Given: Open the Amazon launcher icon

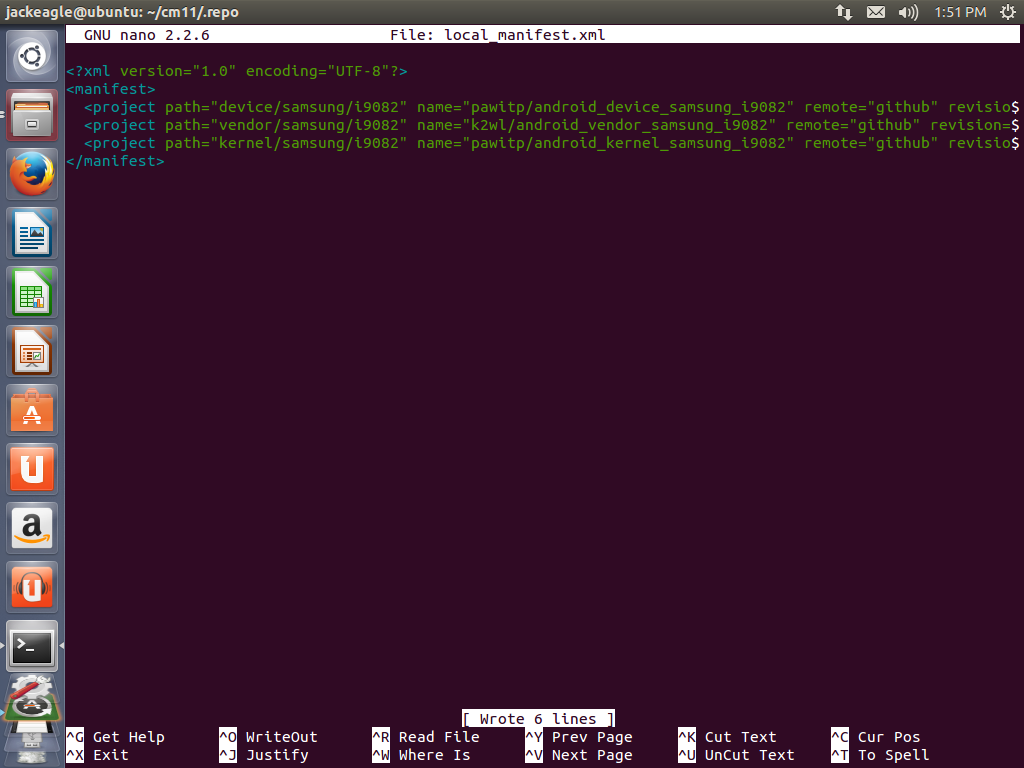Looking at the screenshot, I should click(x=32, y=528).
